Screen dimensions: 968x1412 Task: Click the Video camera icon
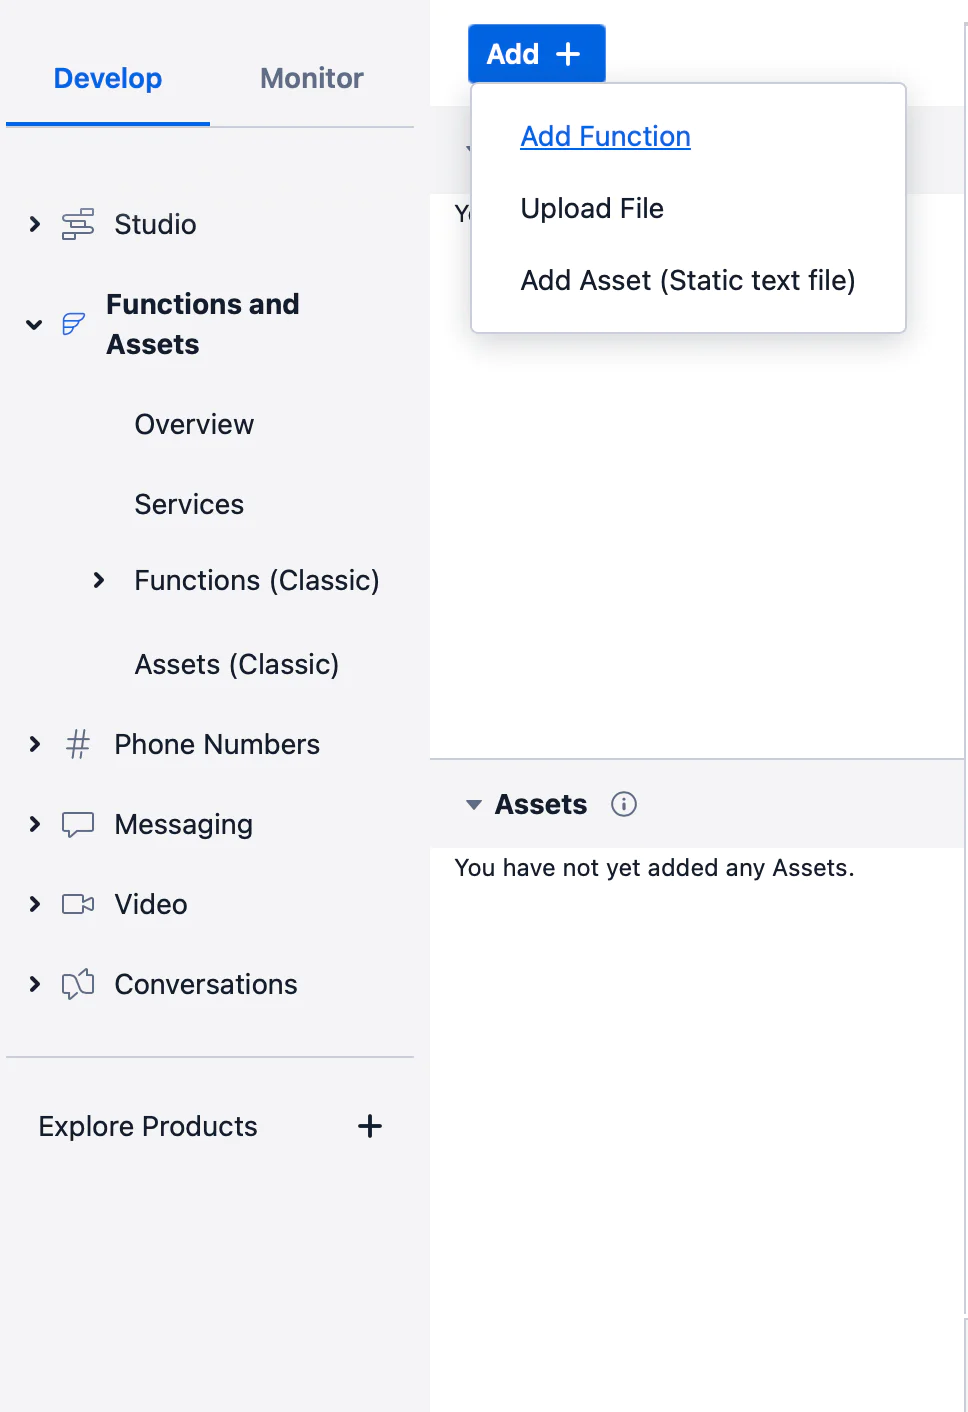coord(77,904)
